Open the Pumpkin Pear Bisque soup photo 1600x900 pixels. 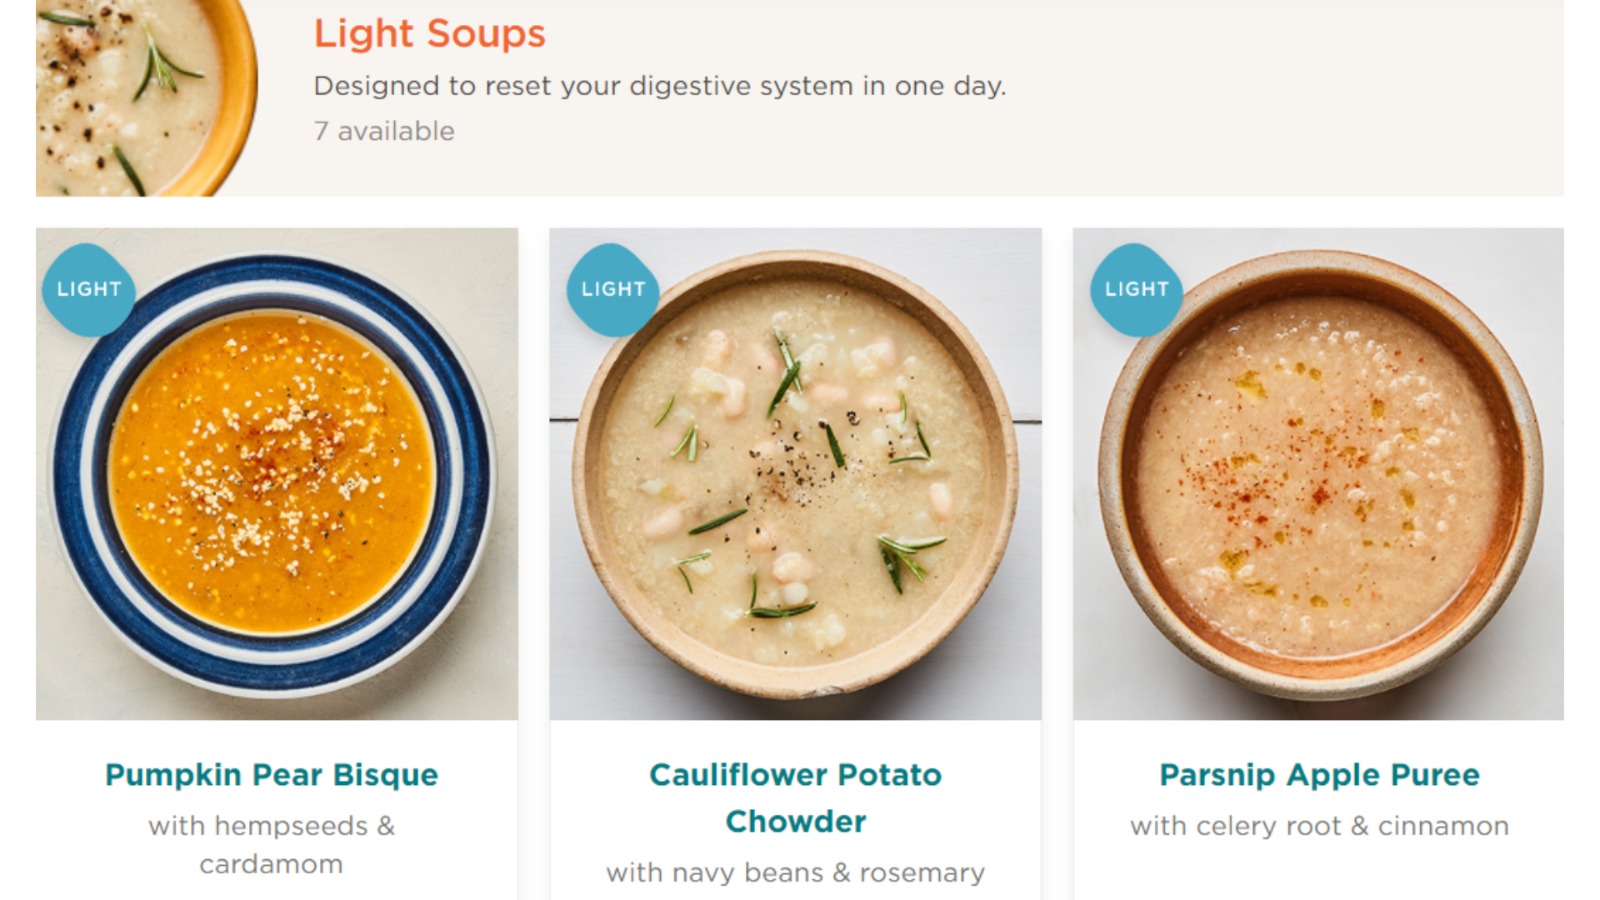pos(277,474)
